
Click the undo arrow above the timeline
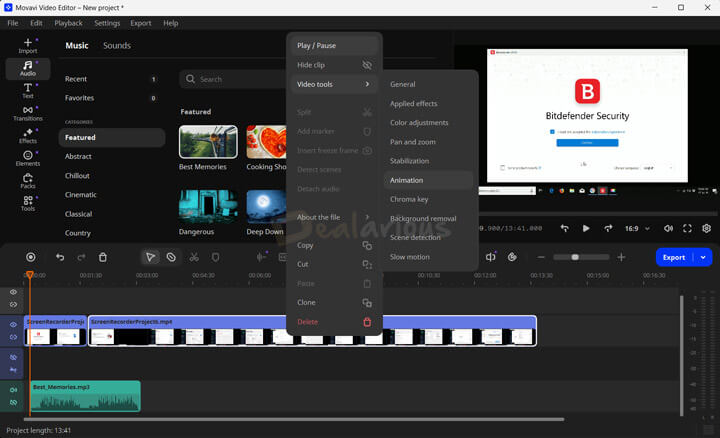pyautogui.click(x=60, y=257)
